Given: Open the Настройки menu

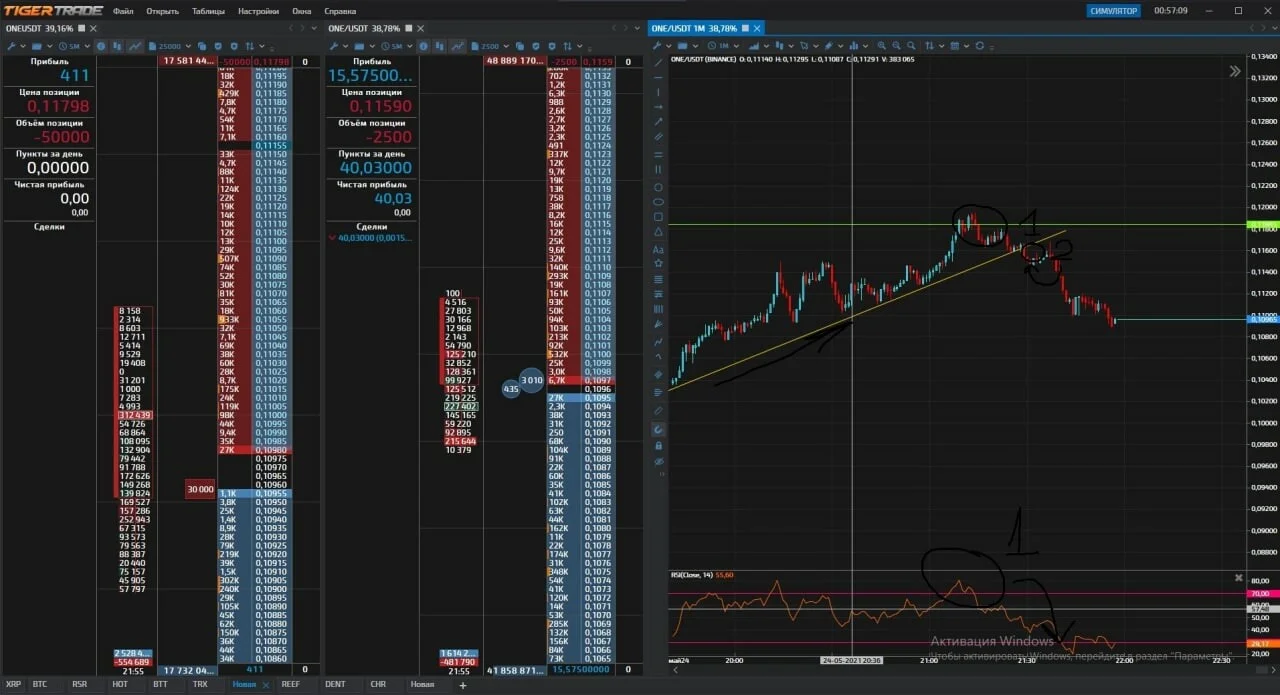Looking at the screenshot, I should point(258,11).
